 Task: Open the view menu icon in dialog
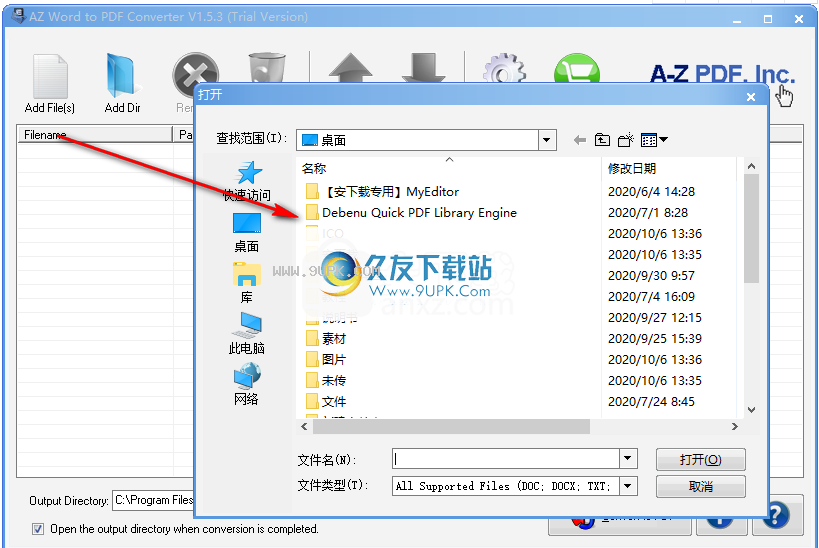(x=654, y=139)
